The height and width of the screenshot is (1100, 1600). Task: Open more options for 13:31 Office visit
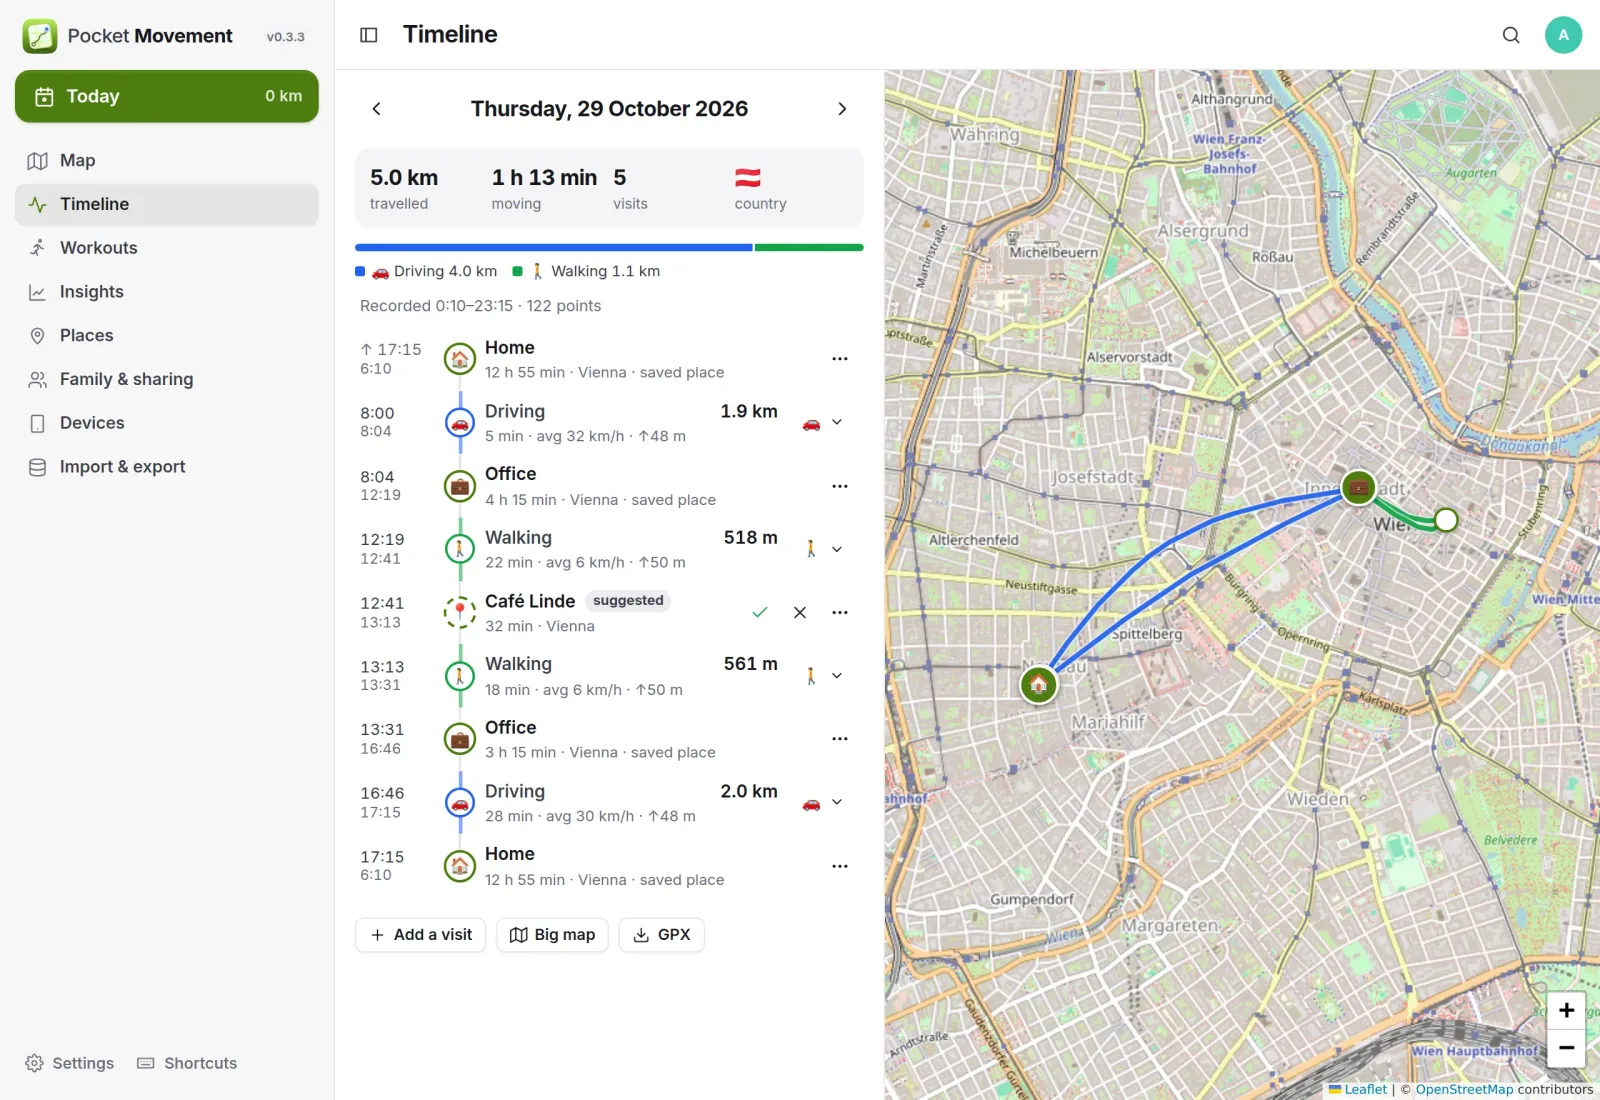(x=840, y=739)
